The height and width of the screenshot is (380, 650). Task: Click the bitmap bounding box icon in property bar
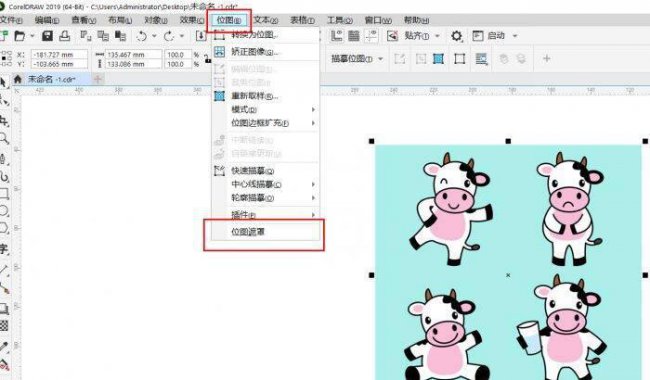tap(459, 59)
